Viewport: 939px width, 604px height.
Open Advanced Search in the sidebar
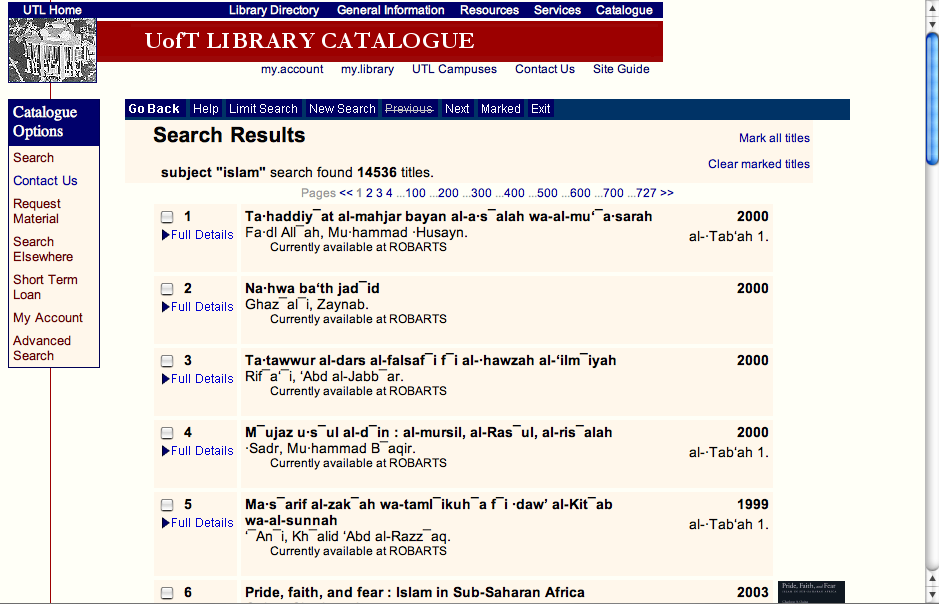[x=42, y=348]
